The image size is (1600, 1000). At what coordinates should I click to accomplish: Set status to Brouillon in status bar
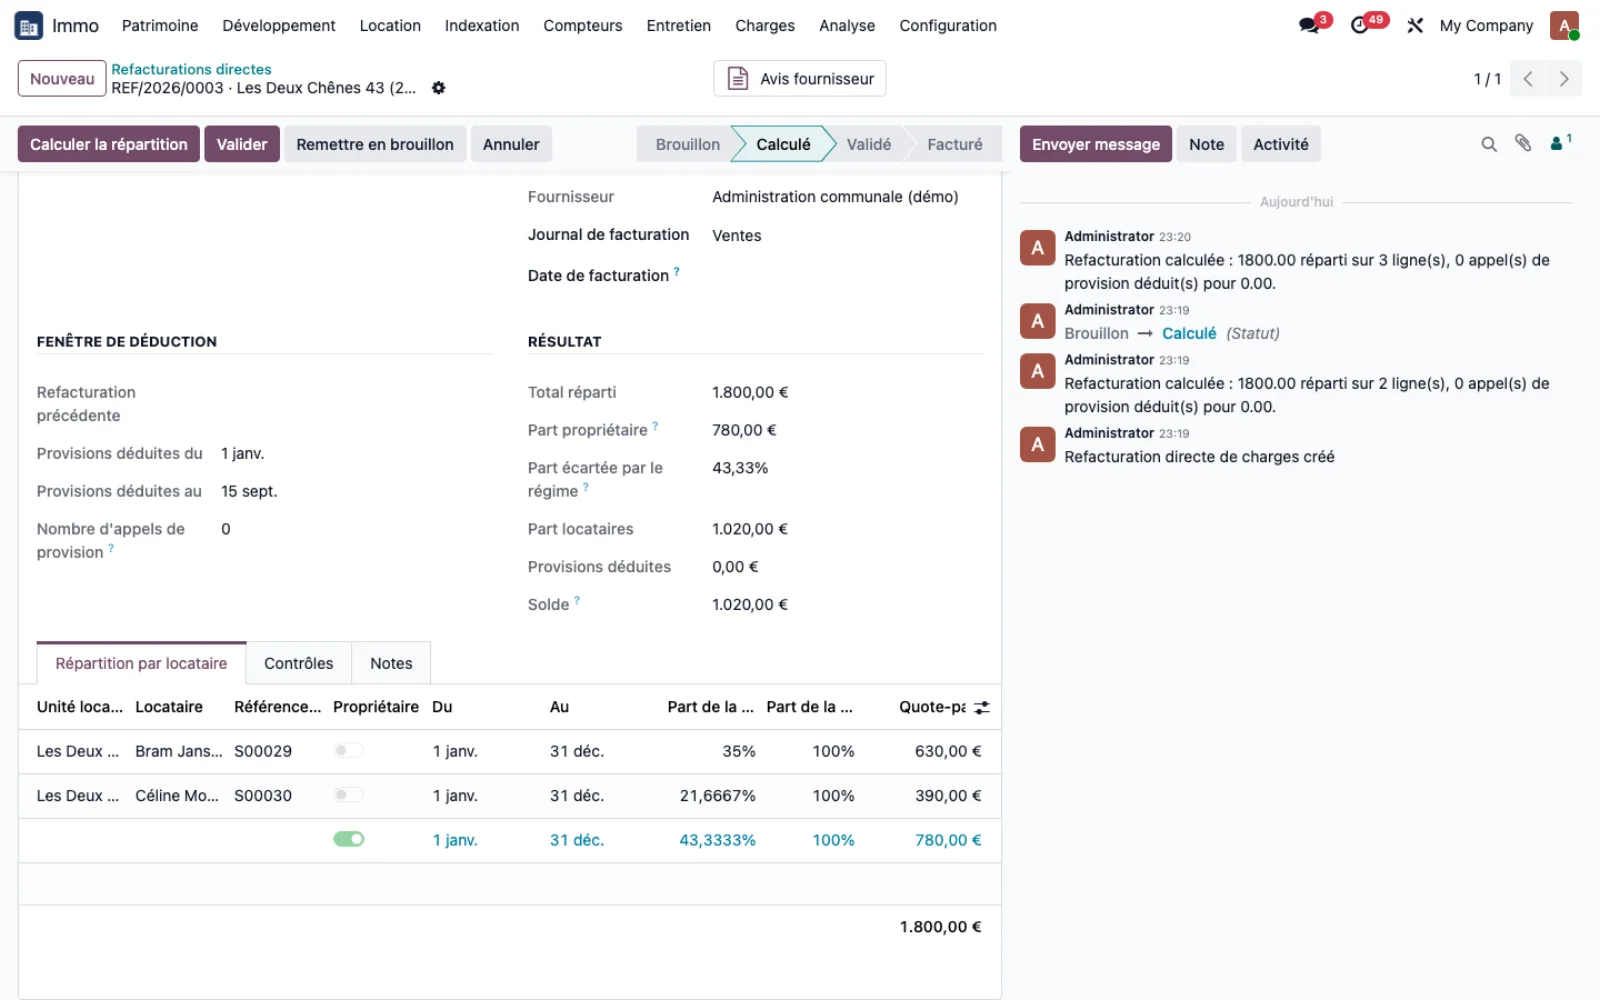tap(688, 144)
